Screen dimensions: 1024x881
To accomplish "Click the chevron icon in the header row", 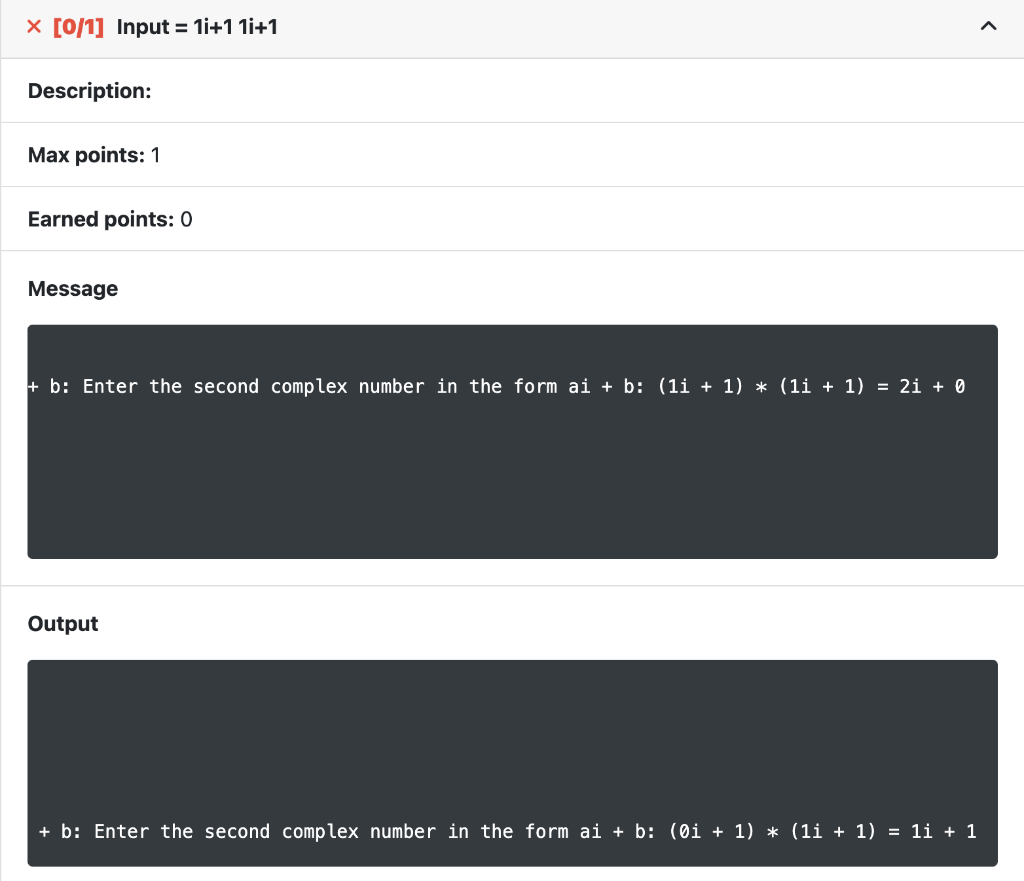I will click(989, 26).
